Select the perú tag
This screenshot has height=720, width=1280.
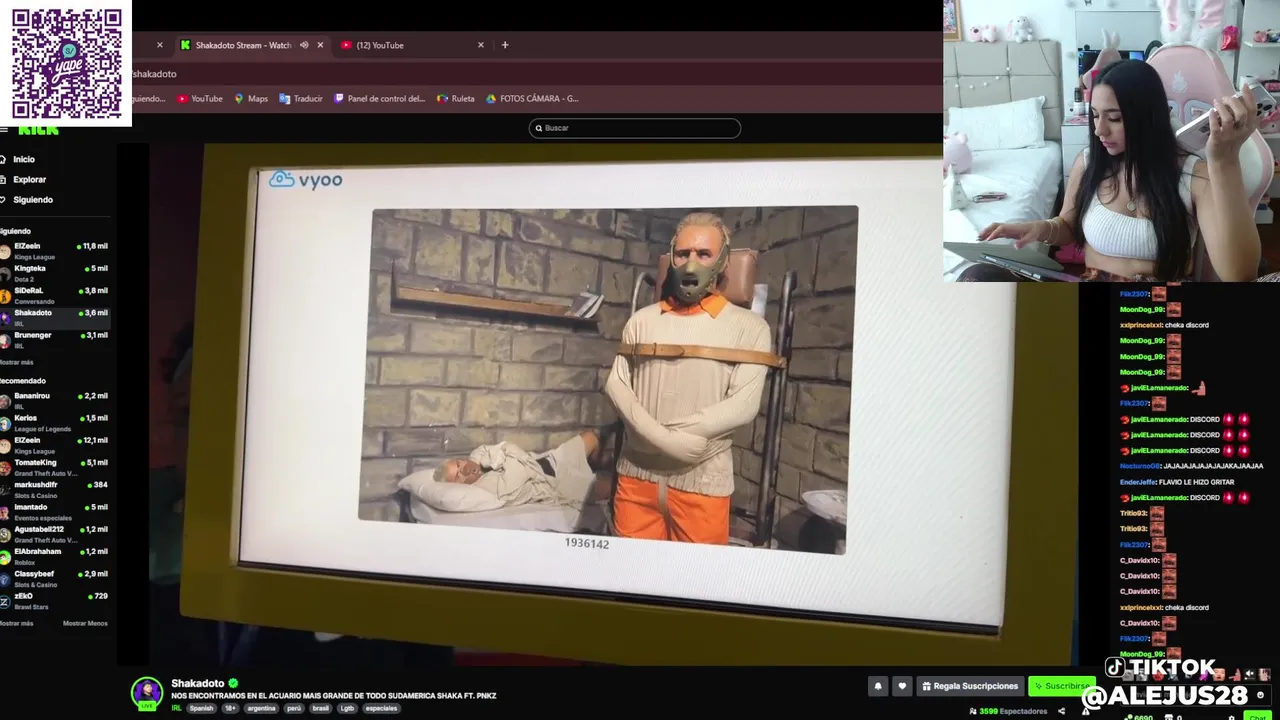tap(294, 708)
